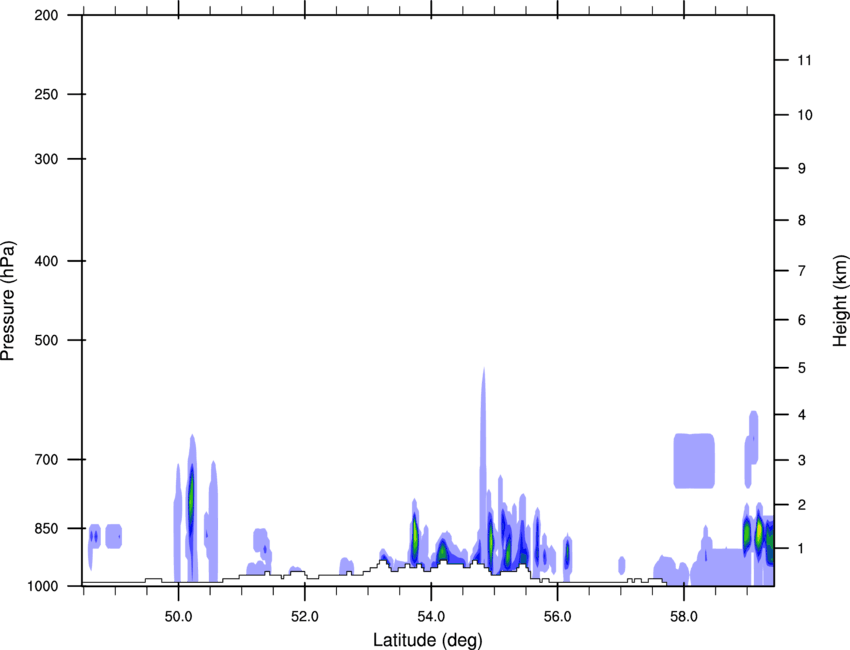The height and width of the screenshot is (650, 850).
Task: Click the 700 pressure tick label
Action: (x=46, y=459)
